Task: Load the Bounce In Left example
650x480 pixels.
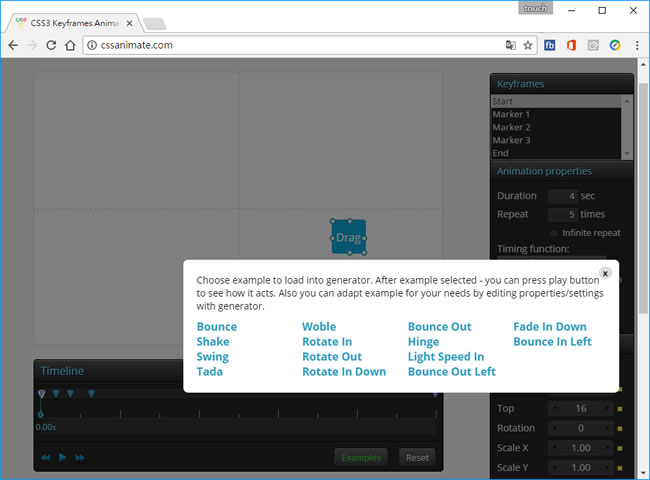Action: coord(552,342)
